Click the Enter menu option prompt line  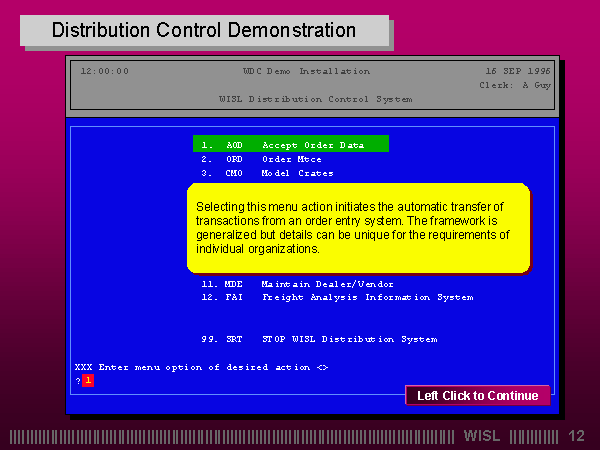coord(202,367)
